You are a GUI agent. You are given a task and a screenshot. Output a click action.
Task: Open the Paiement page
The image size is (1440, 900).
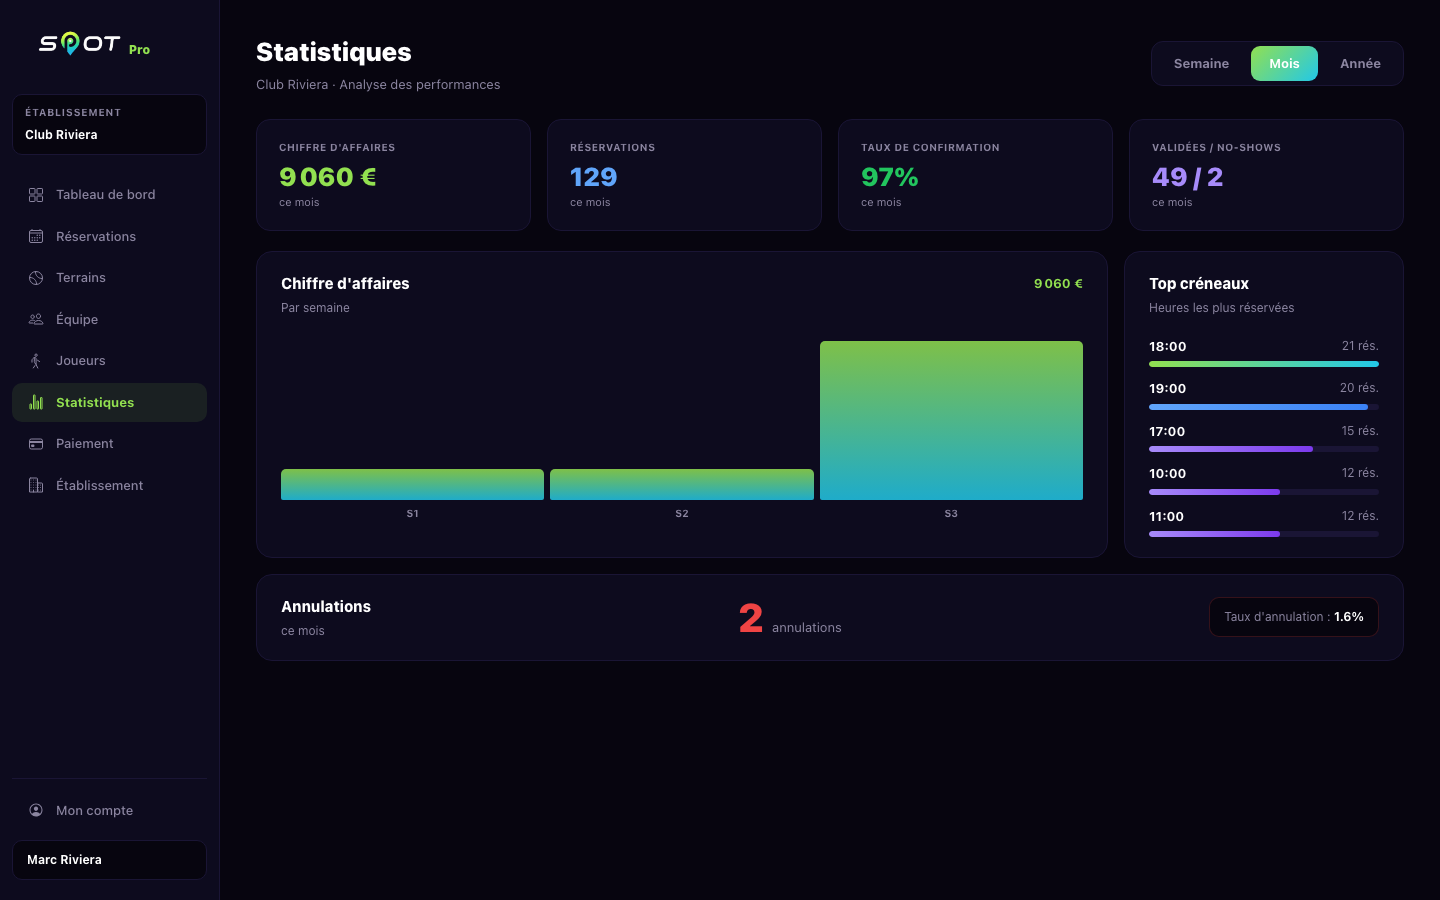tap(109, 444)
